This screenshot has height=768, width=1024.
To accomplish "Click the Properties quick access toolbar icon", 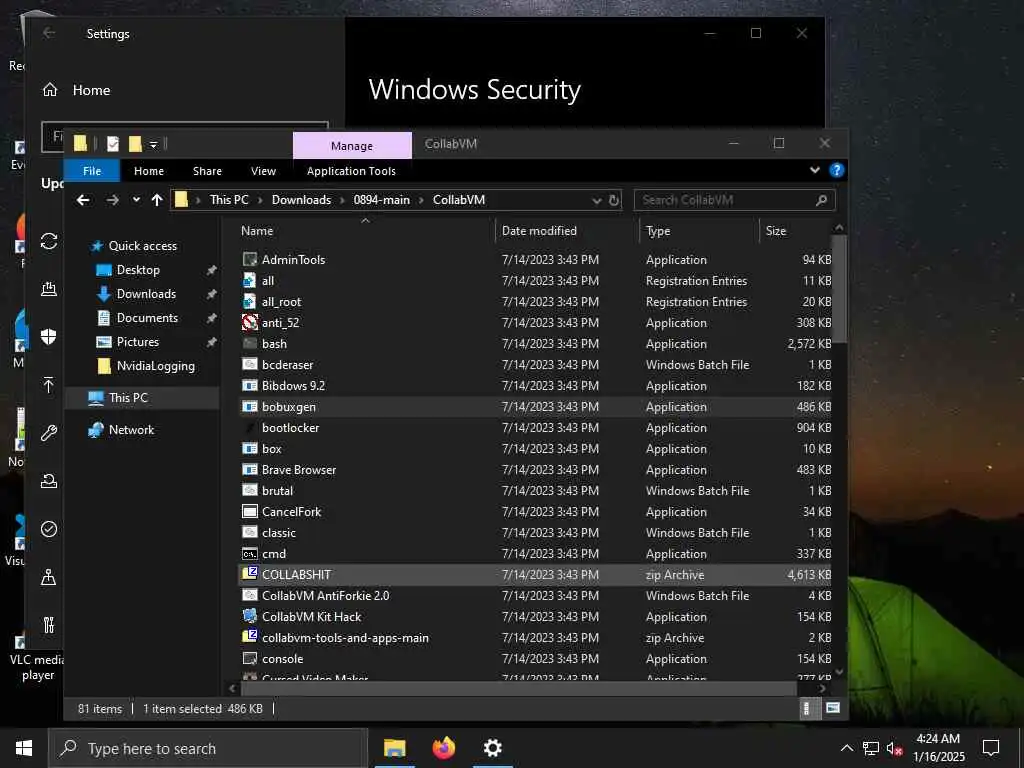I will pos(112,144).
